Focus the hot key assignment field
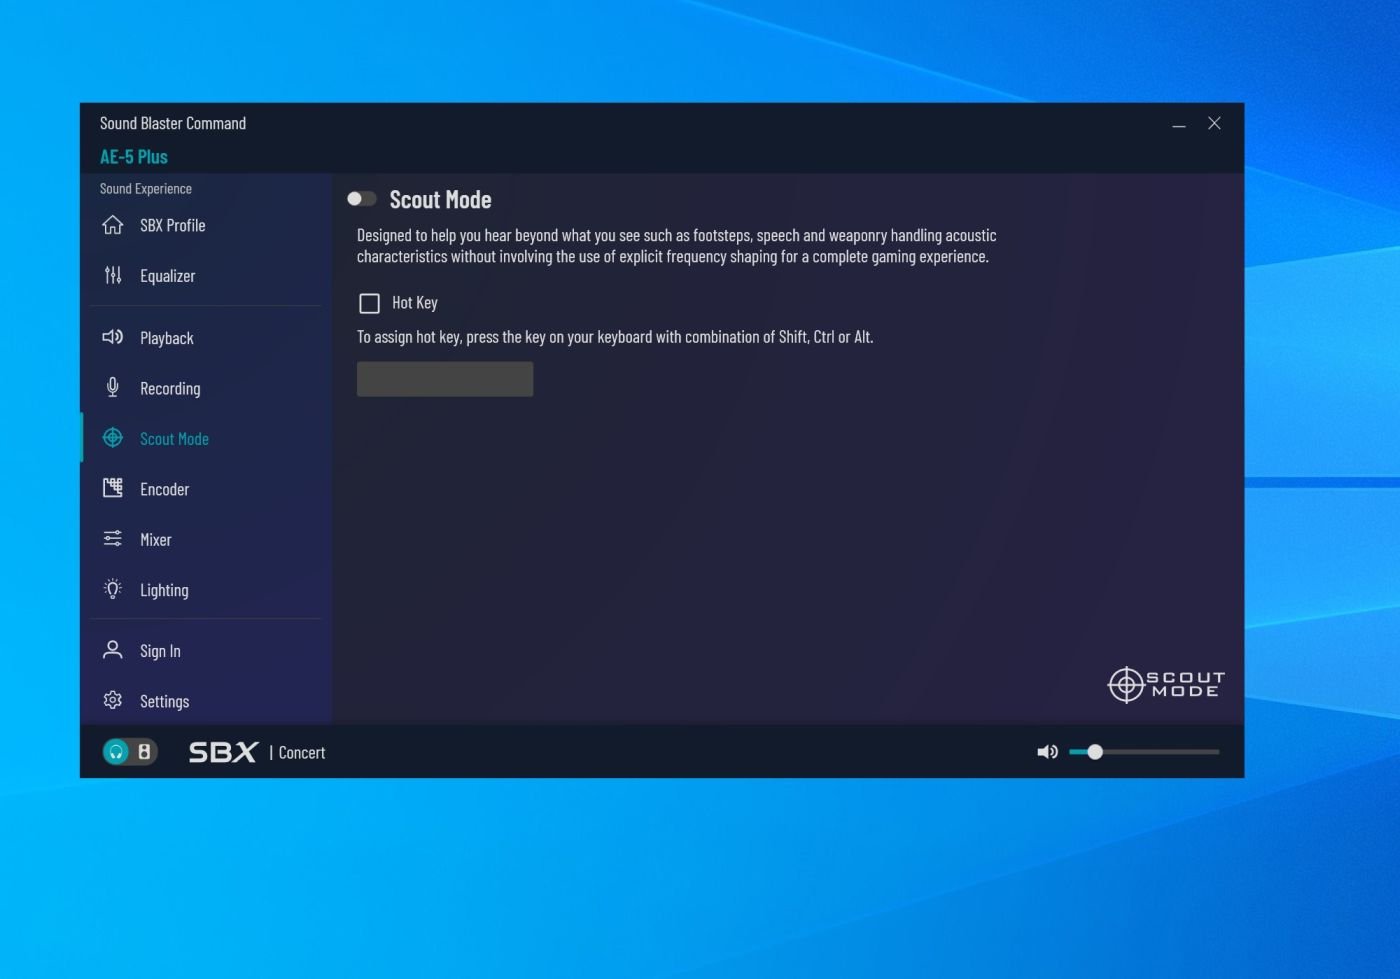1400x979 pixels. click(x=445, y=379)
